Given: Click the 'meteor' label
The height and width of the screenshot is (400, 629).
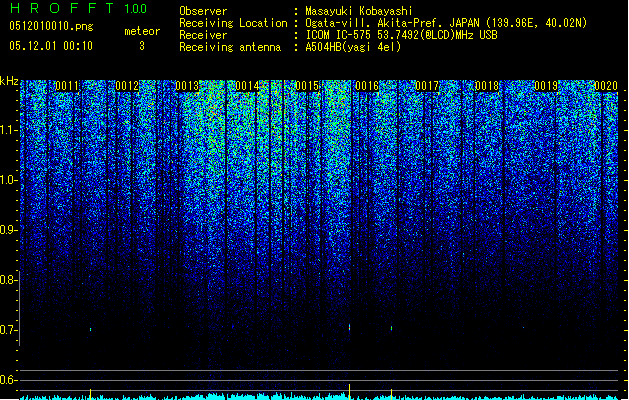Looking at the screenshot, I should click(x=142, y=31).
